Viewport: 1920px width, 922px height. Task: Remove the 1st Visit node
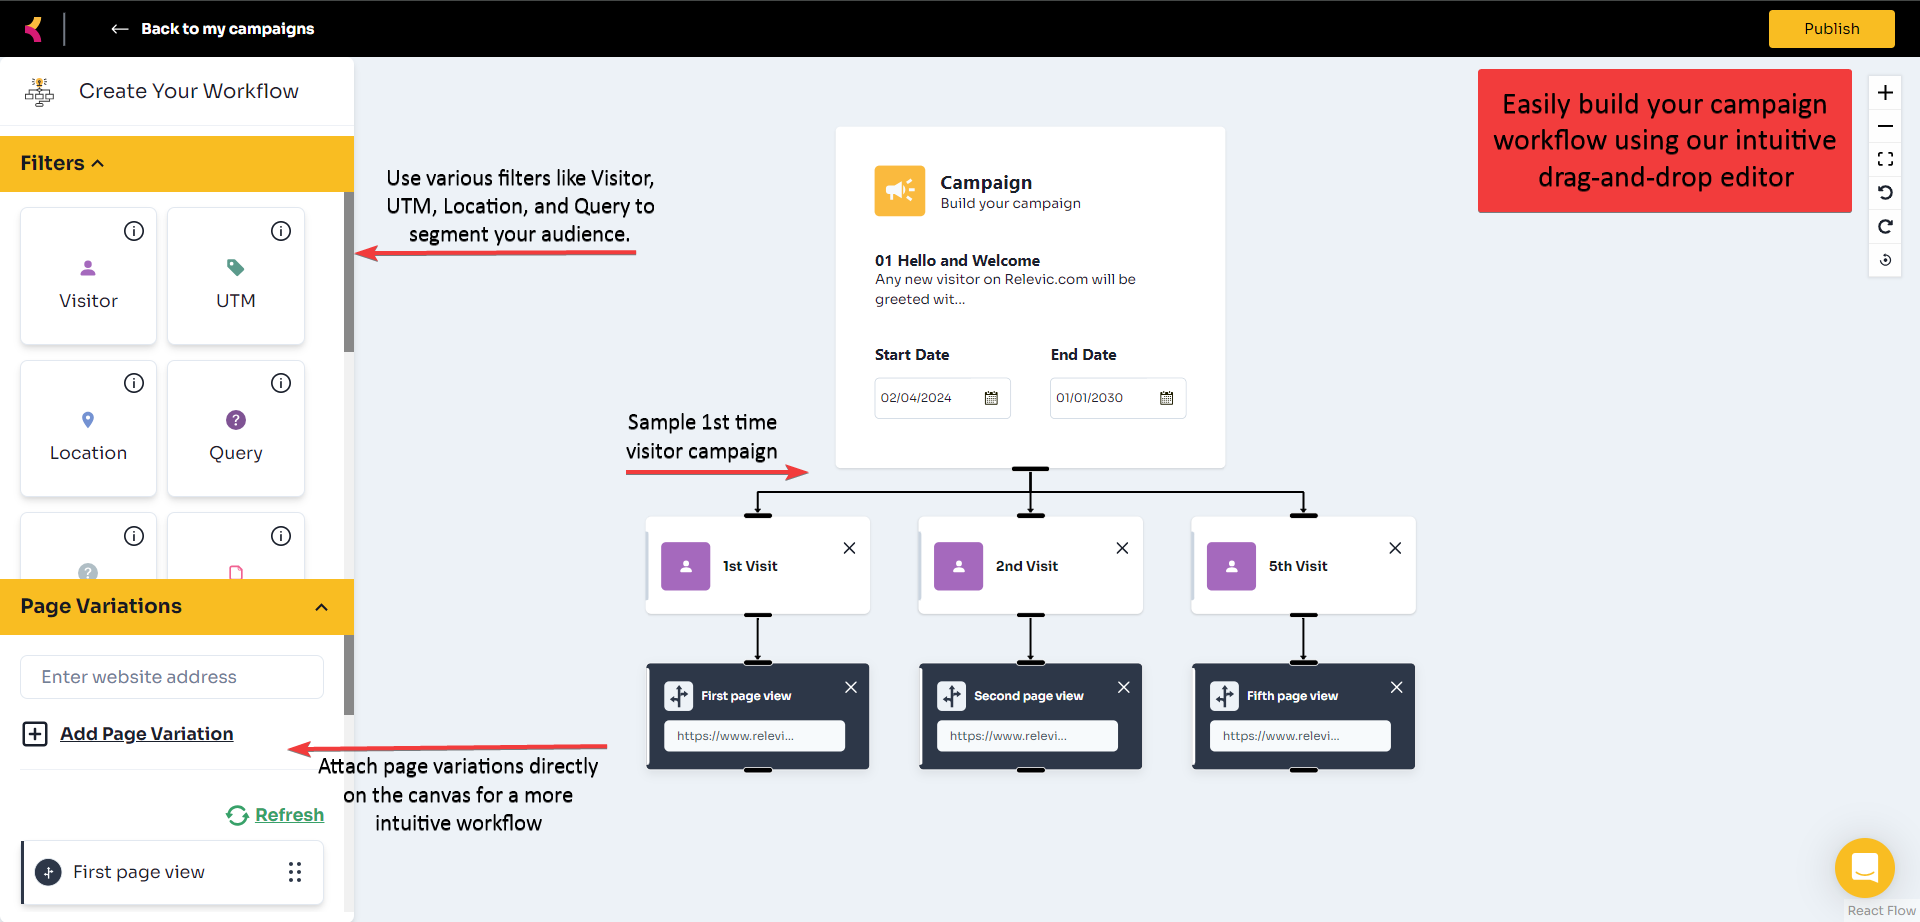(849, 548)
